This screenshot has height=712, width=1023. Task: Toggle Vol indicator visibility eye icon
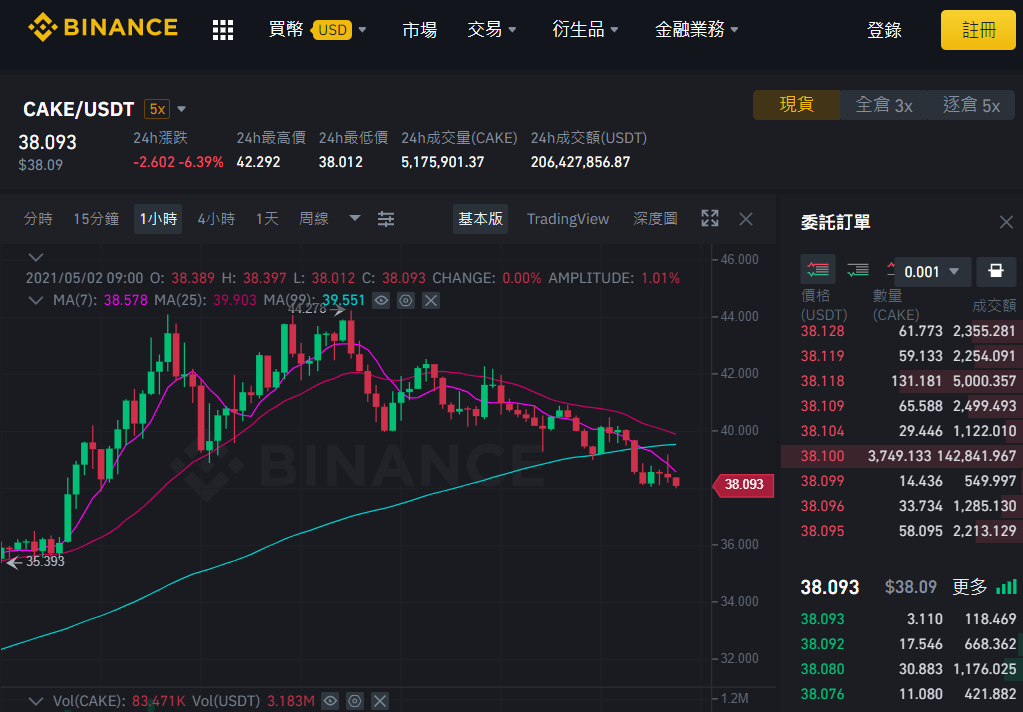(x=331, y=702)
